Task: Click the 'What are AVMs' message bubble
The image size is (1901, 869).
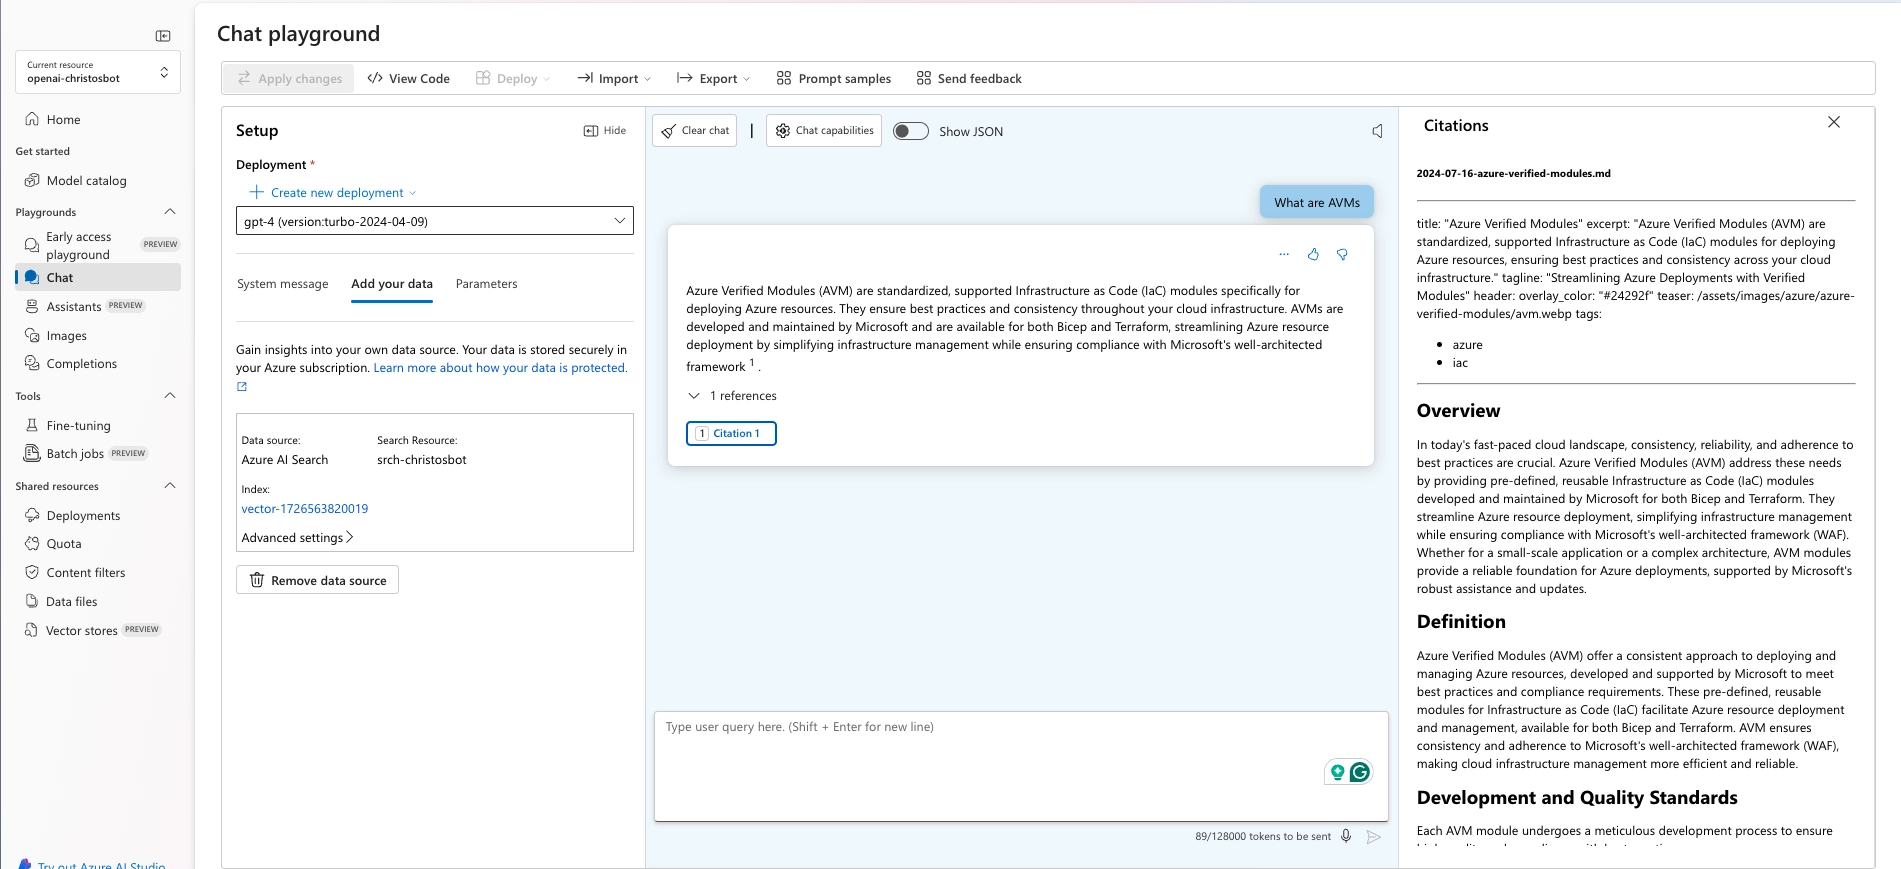Action: click(1317, 202)
